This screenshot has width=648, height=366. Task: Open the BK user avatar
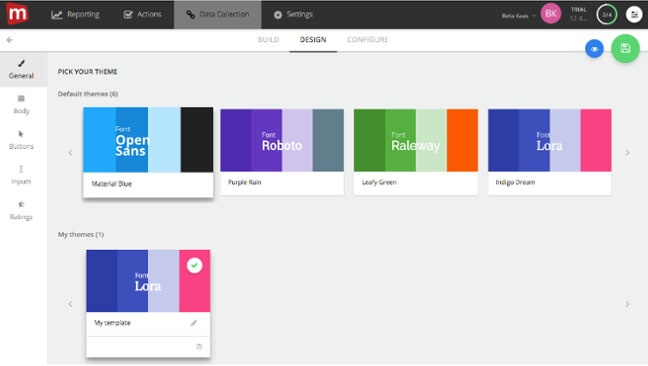[x=551, y=14]
